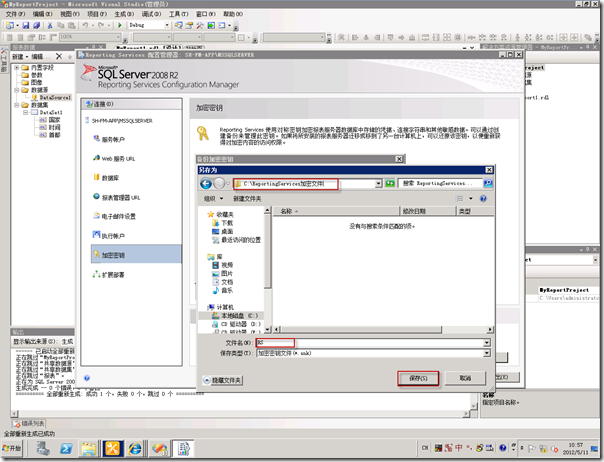604x462 pixels.
Task: Select Local Disk (C:) in navigation pane
Action: pos(235,316)
